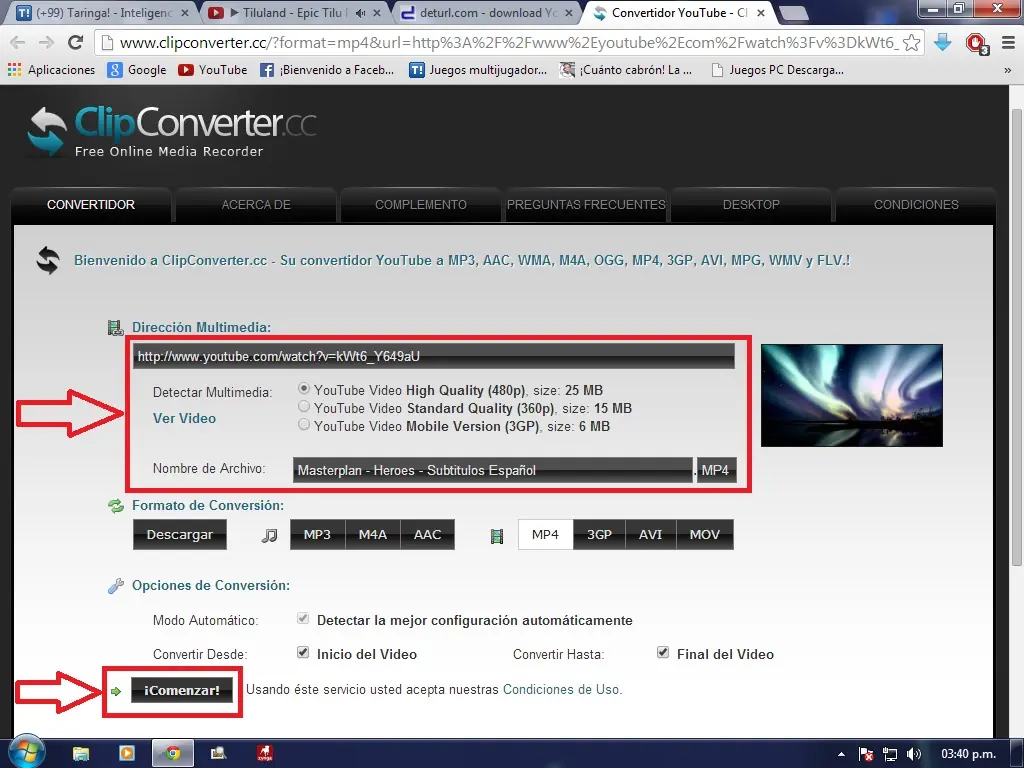The width and height of the screenshot is (1024, 768).
Task: Open the Ver Video link
Action: (184, 418)
